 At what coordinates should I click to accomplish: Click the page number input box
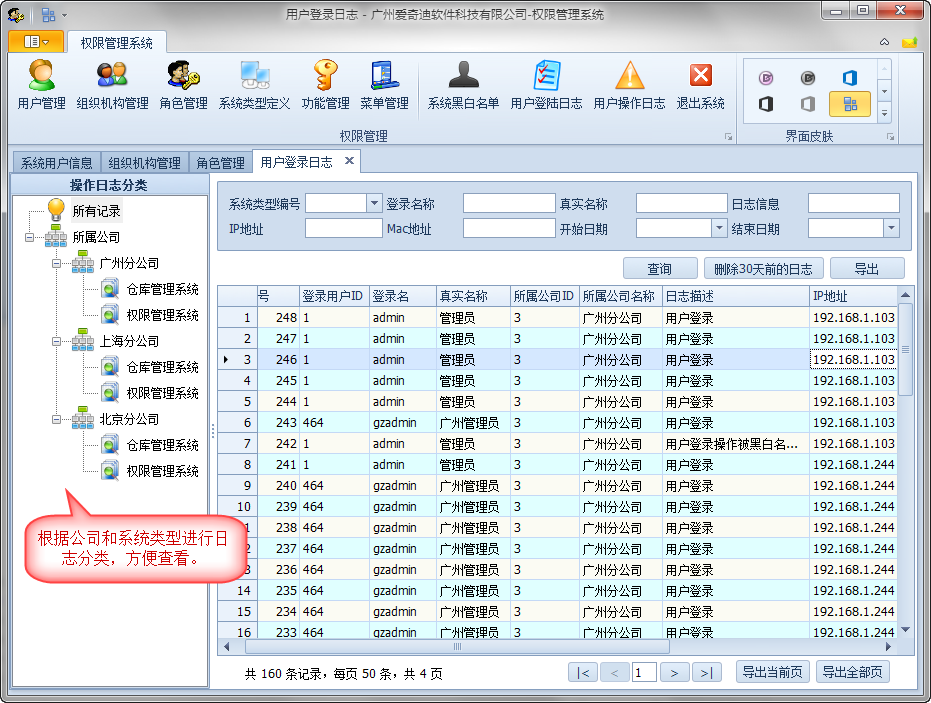pos(644,673)
